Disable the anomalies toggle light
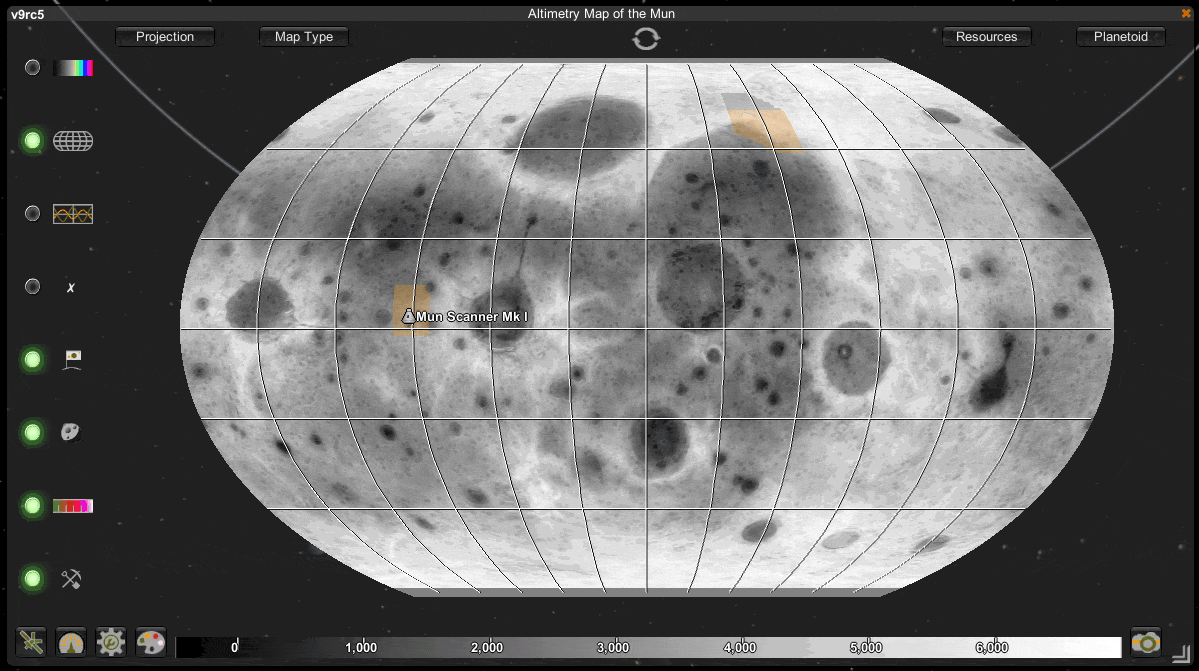 pos(32,433)
